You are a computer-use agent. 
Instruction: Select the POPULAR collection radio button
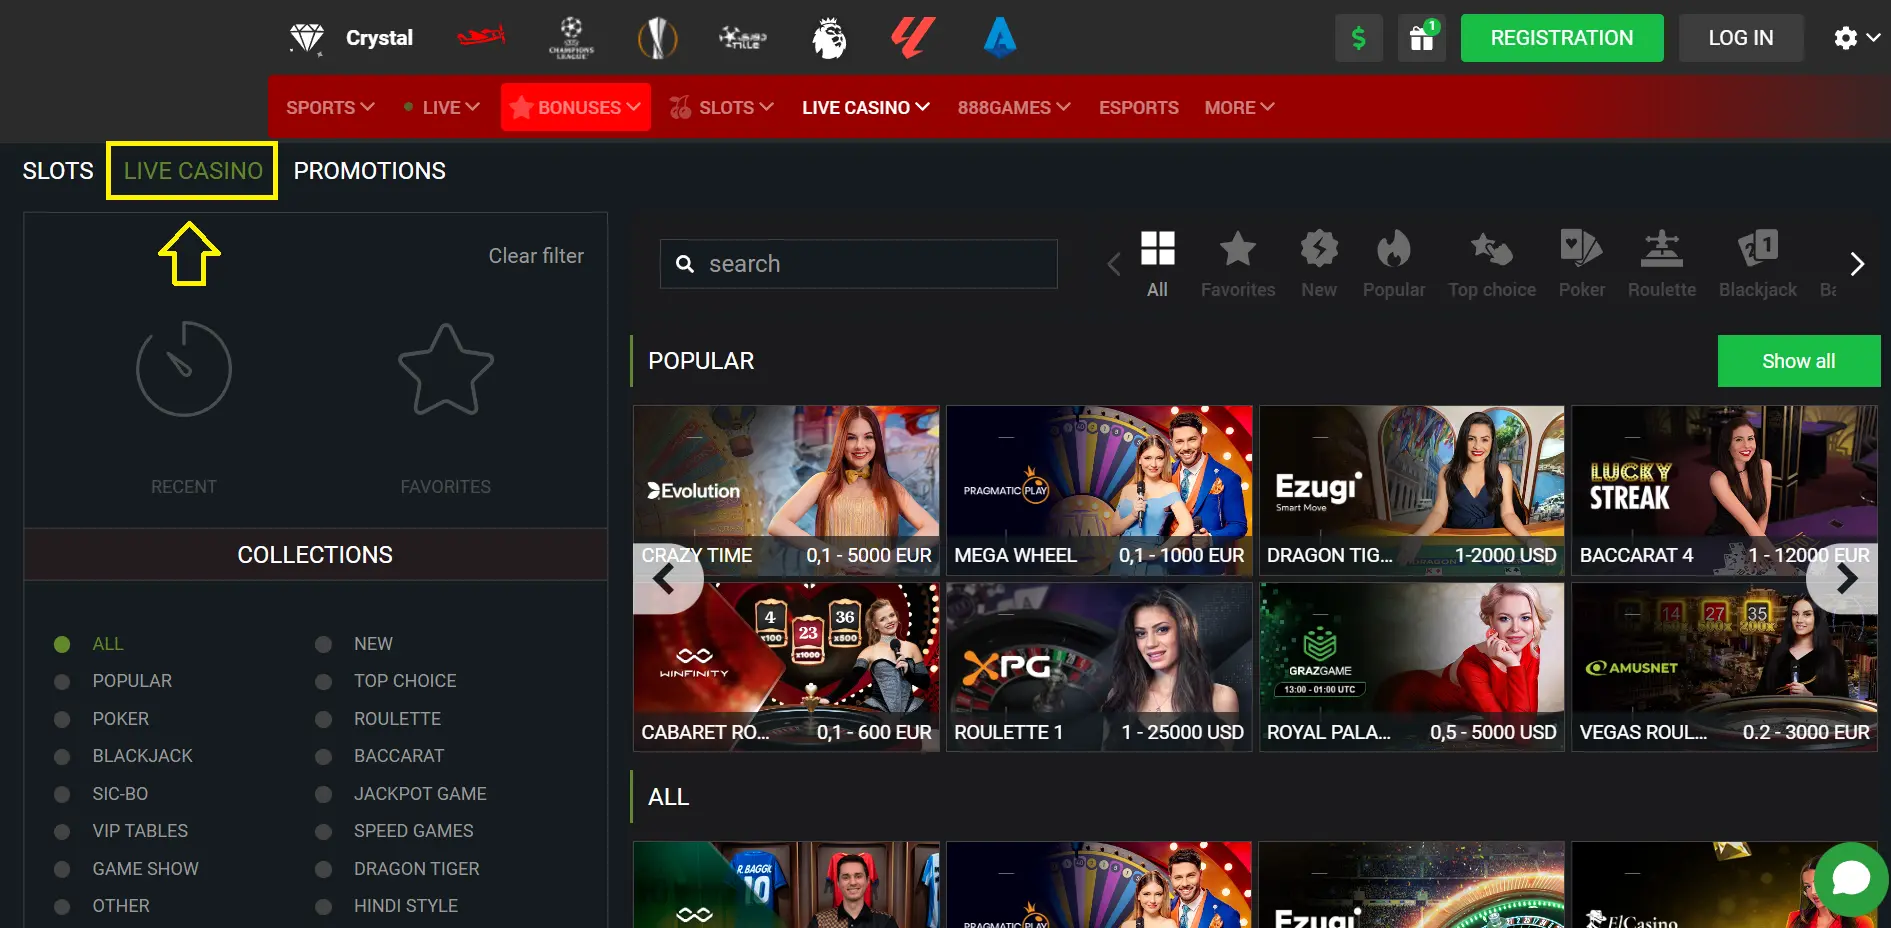pyautogui.click(x=63, y=681)
